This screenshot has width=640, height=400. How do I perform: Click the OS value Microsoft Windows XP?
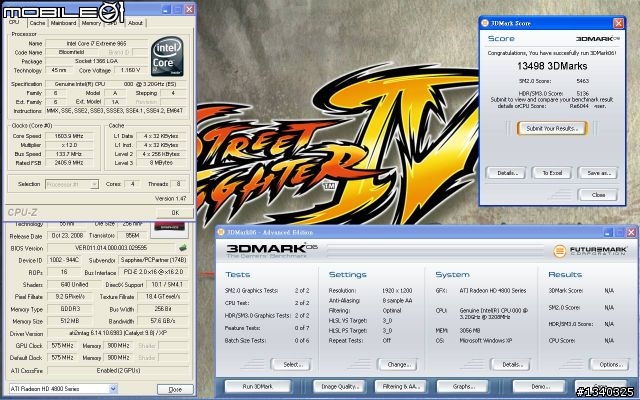click(486, 340)
